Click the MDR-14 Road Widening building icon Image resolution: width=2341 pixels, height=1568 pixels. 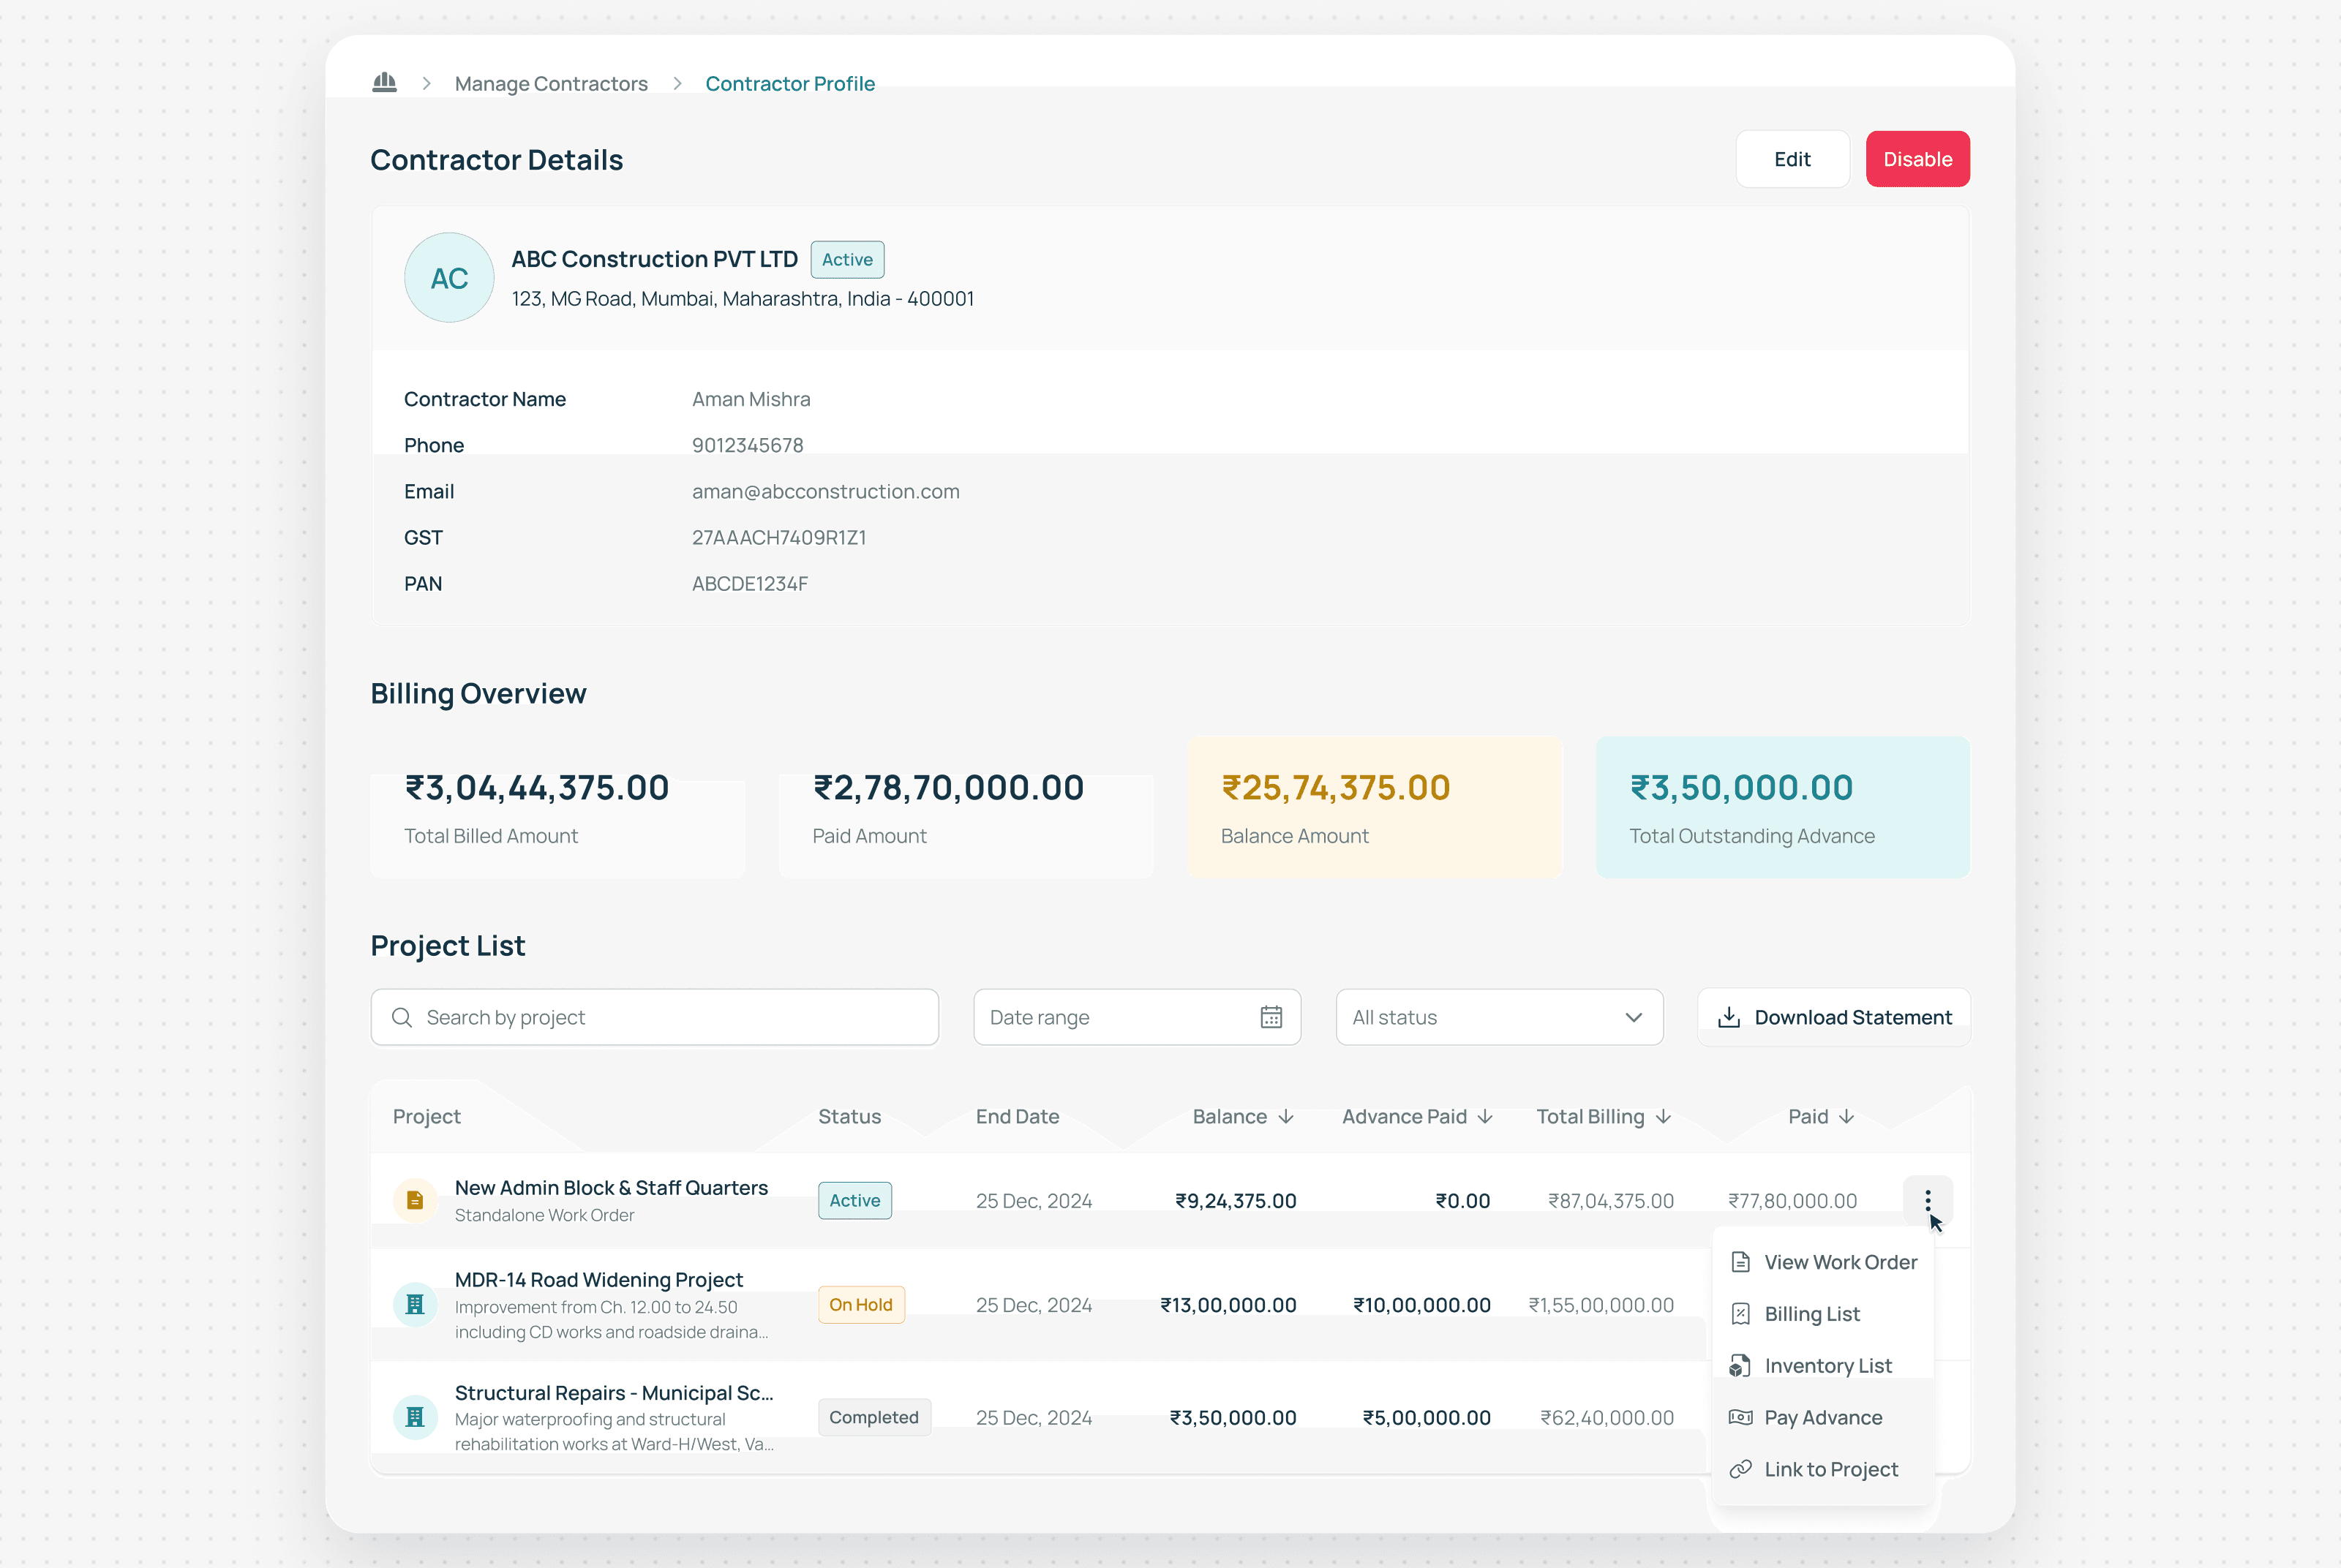pos(415,1304)
